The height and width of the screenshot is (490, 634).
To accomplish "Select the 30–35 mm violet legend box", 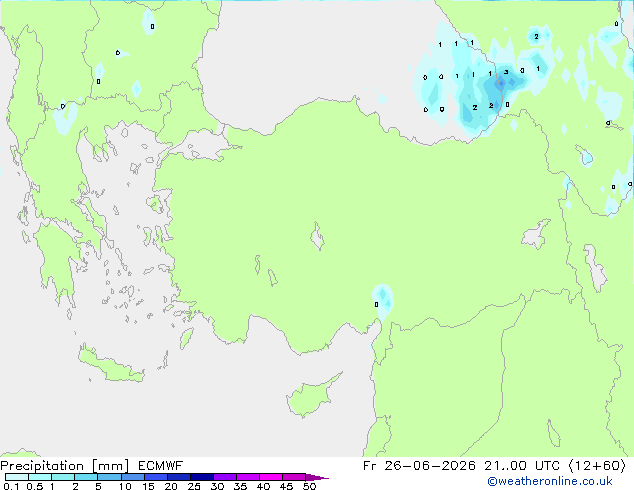I will (225, 477).
